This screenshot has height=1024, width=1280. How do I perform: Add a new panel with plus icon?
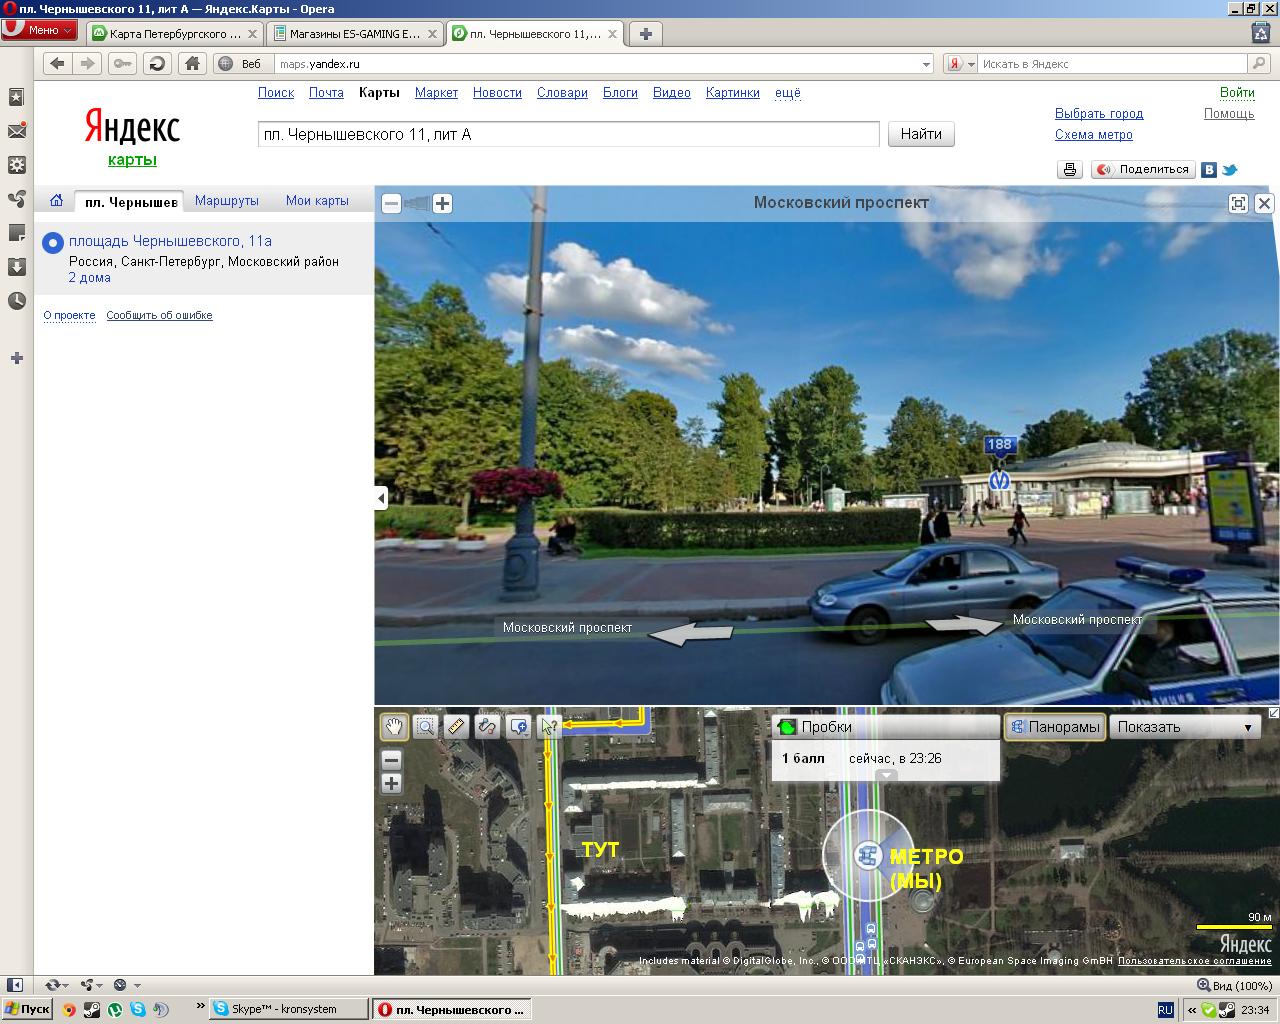16,358
